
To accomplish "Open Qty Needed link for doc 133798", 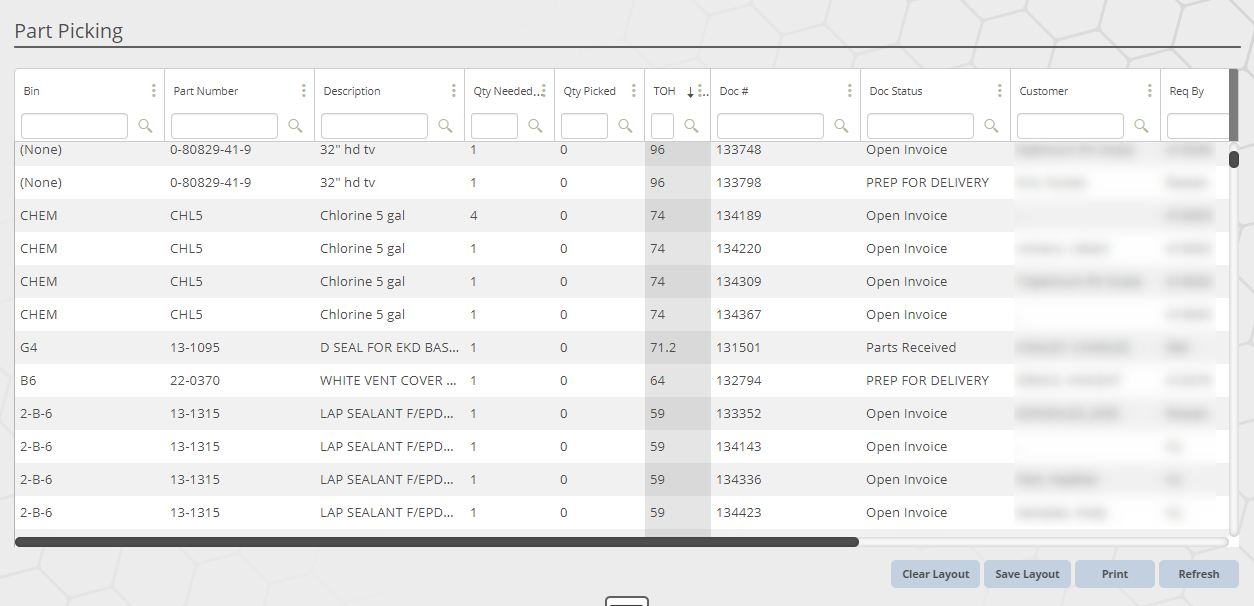I will click(x=473, y=183).
